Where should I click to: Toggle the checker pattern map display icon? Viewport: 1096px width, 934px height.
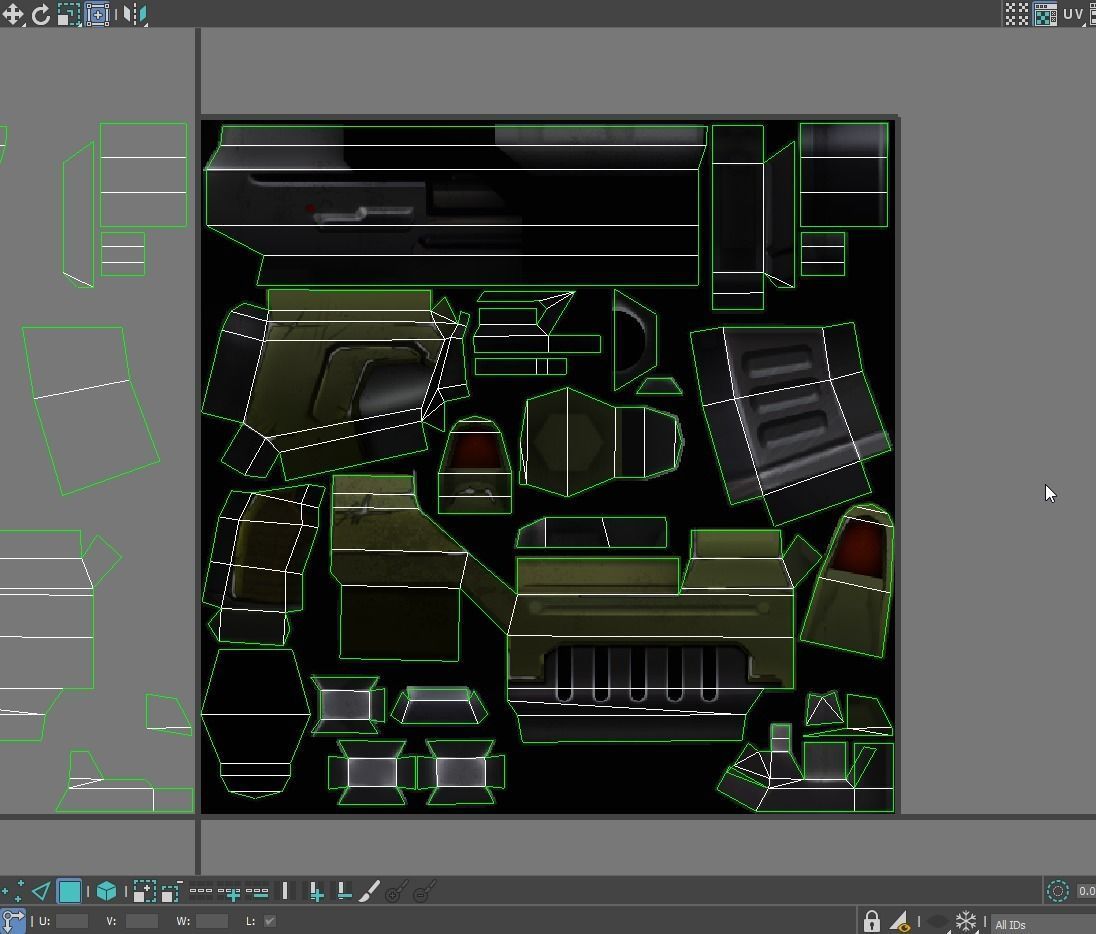point(1045,14)
